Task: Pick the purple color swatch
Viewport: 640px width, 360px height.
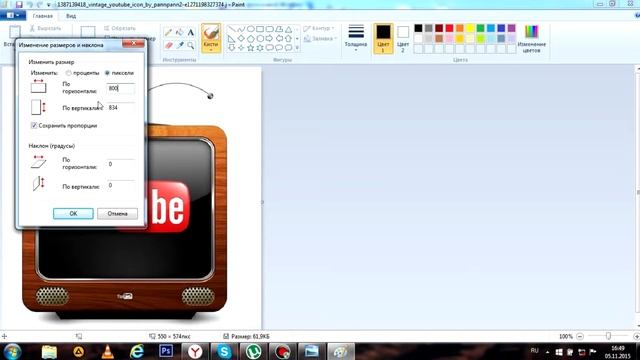Action: 511,28
